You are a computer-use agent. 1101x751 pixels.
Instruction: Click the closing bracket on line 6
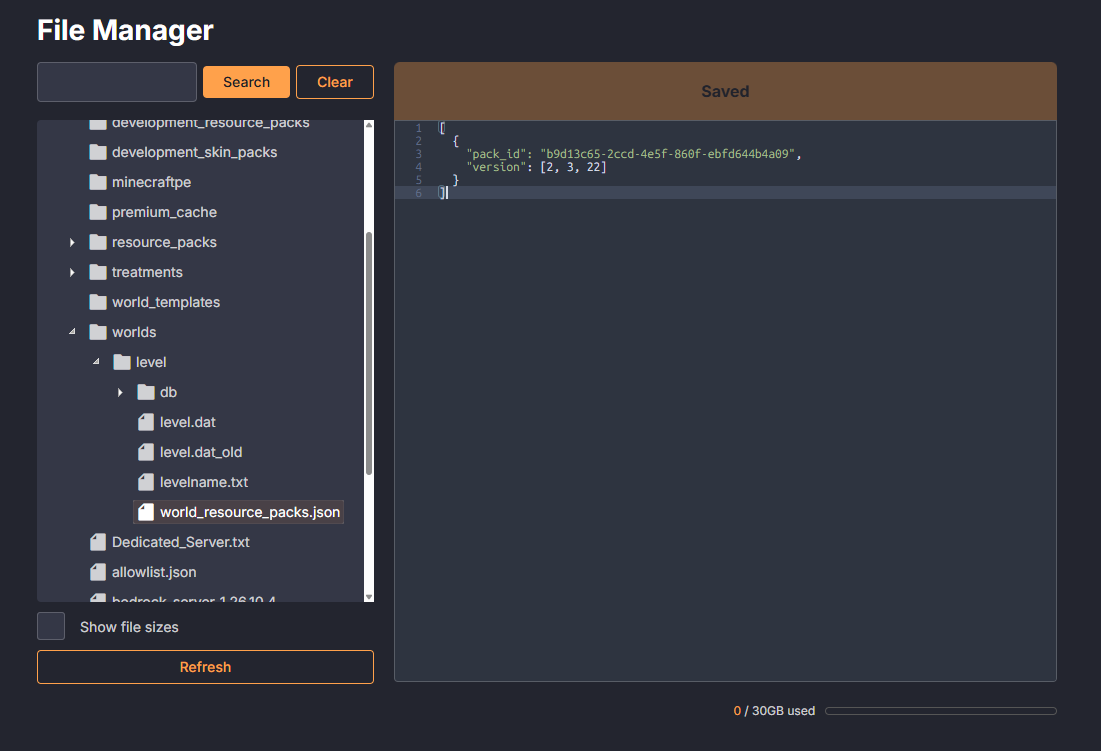tap(442, 192)
